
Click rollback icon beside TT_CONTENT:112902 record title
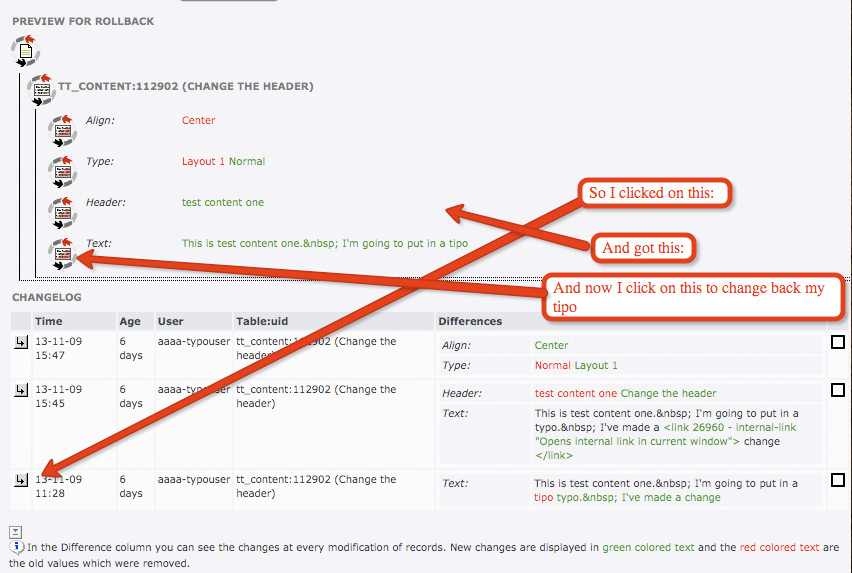click(42, 90)
